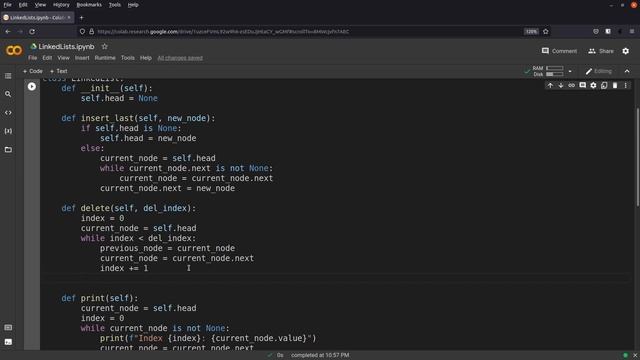Screen dimensions: 640x360
Task: Click the Share button
Action: tap(601, 51)
